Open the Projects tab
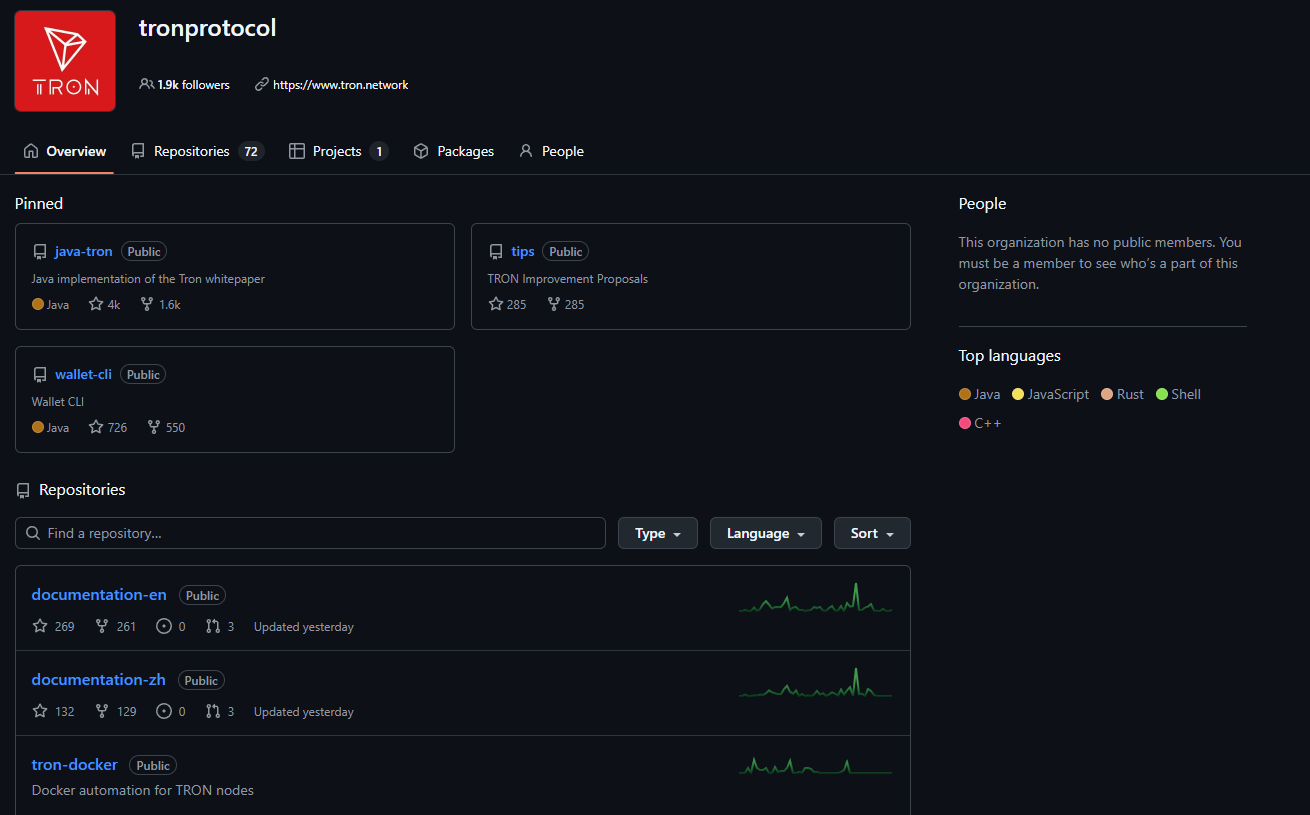Screen dimensions: 1310x815 [x=337, y=151]
